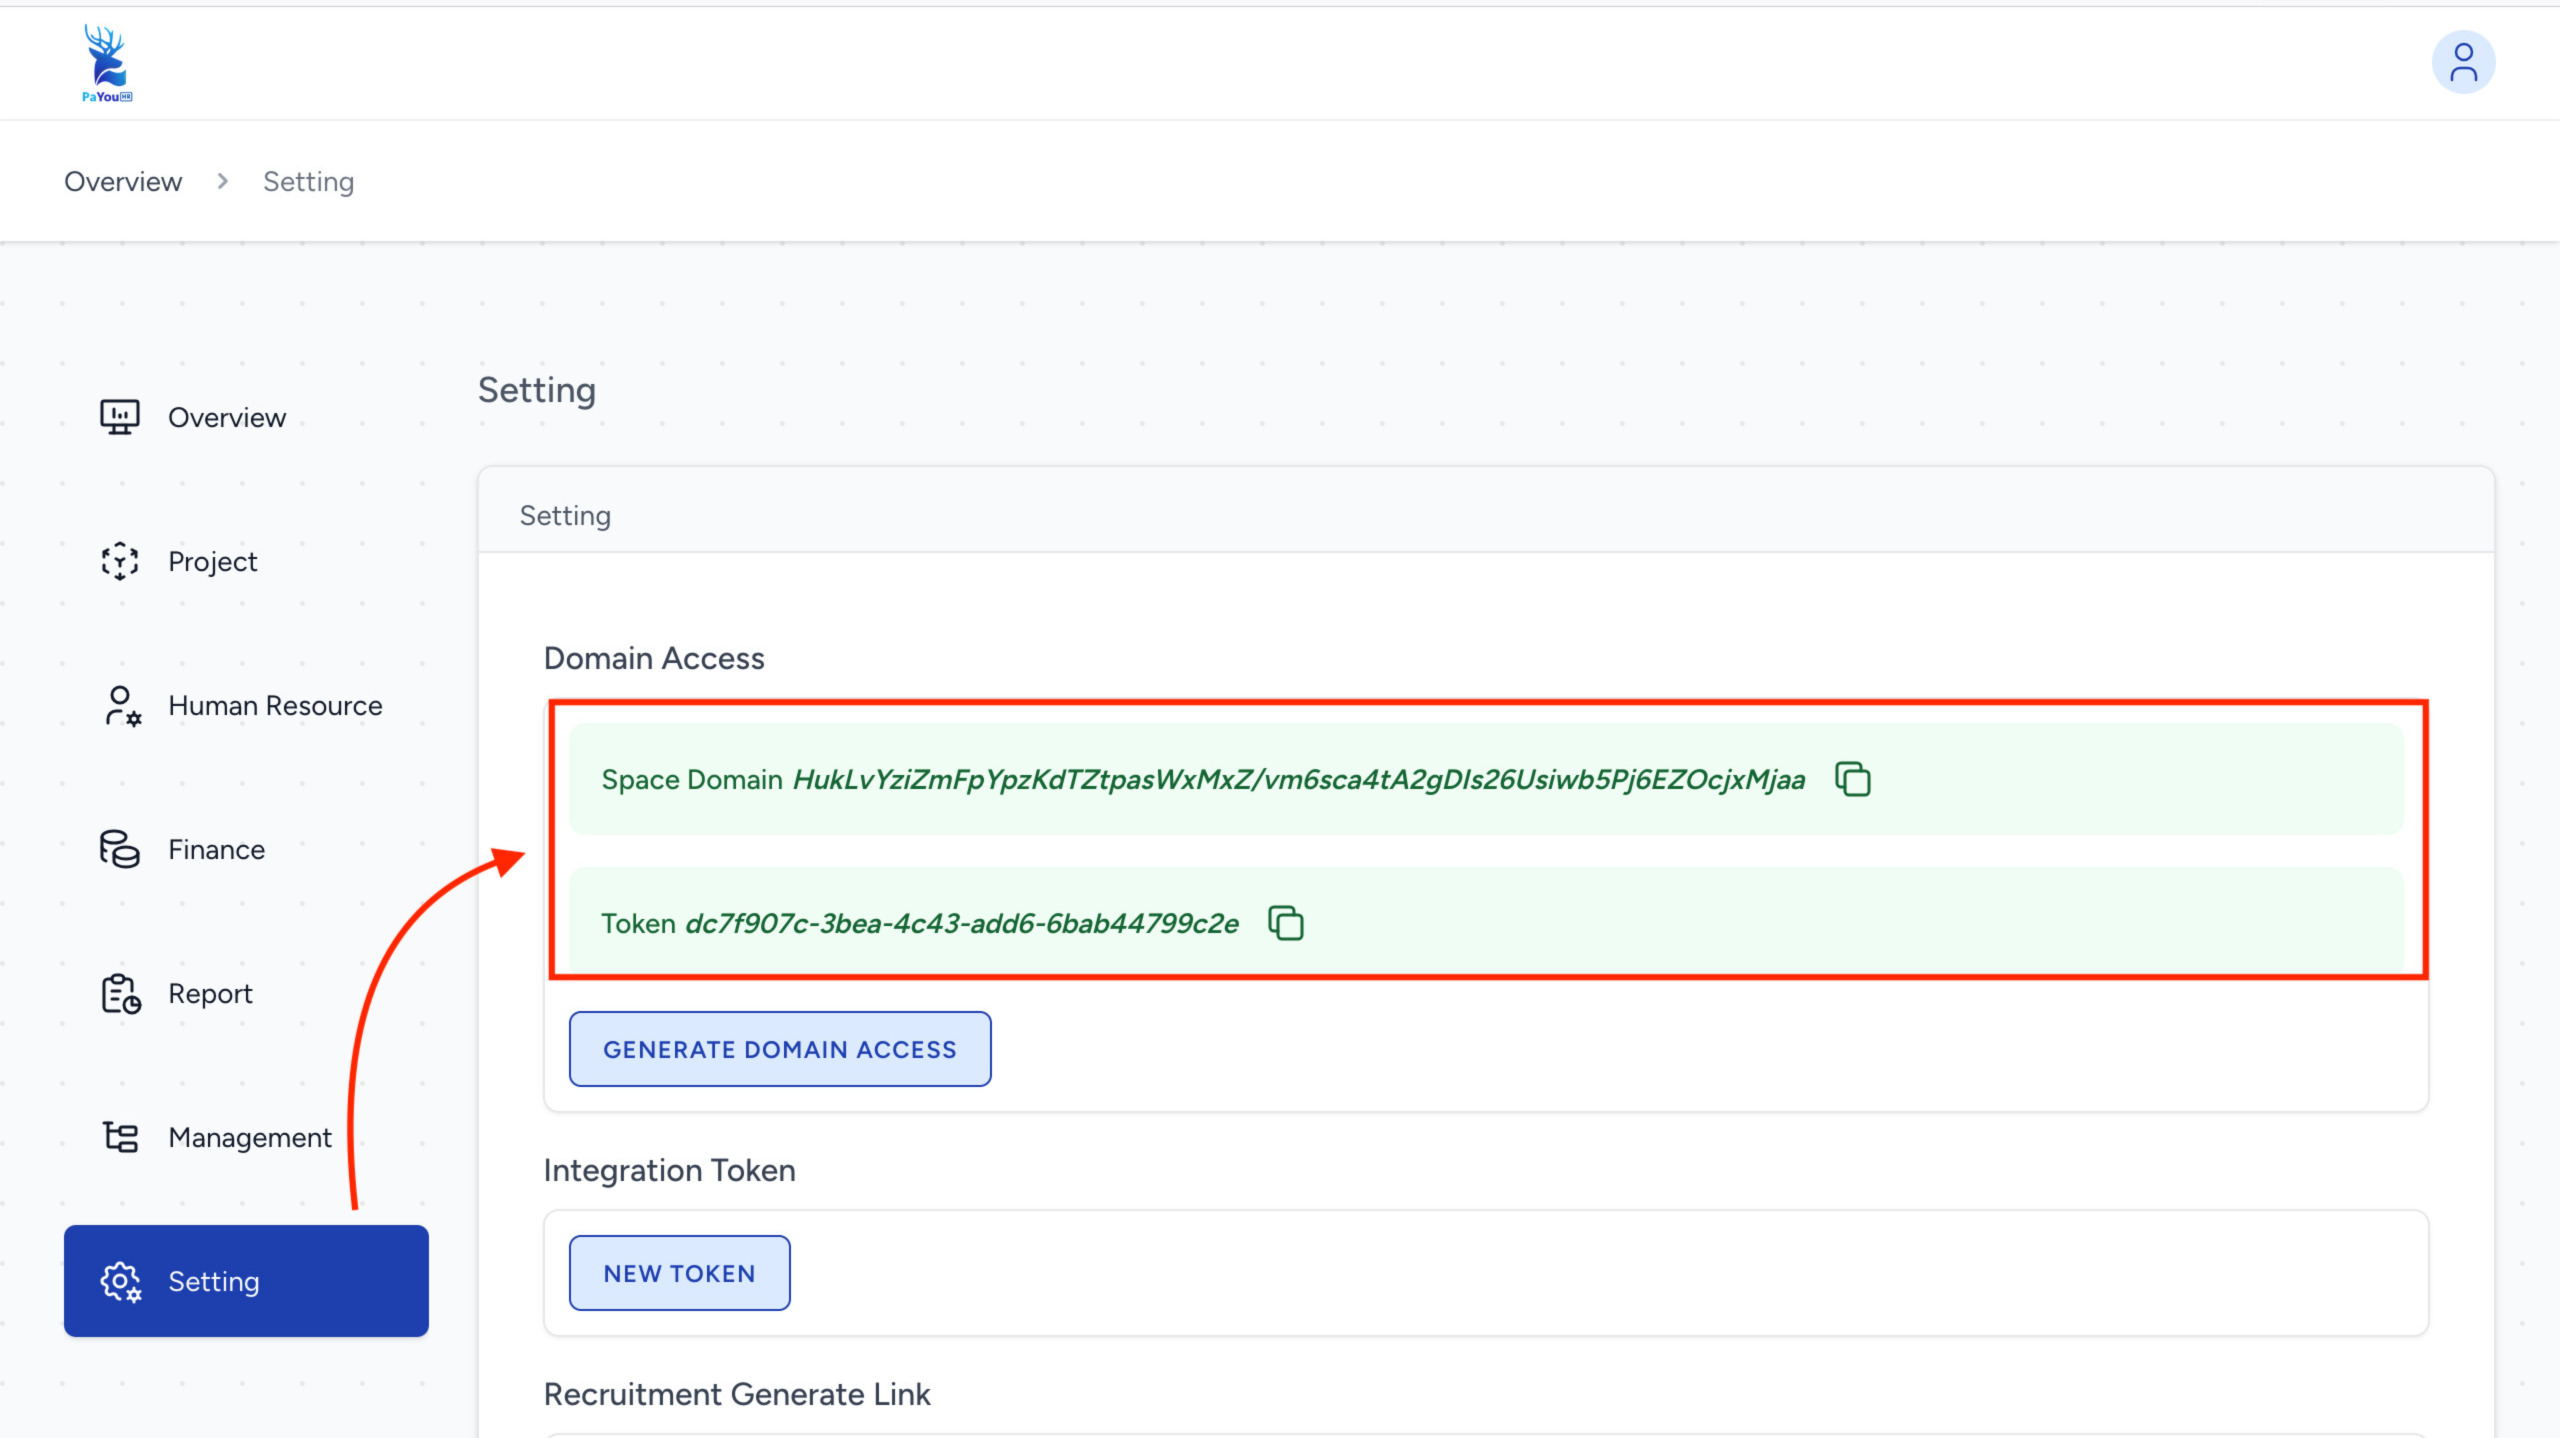Click the Setting gear icon in sidebar
The height and width of the screenshot is (1438, 2560).
[121, 1281]
